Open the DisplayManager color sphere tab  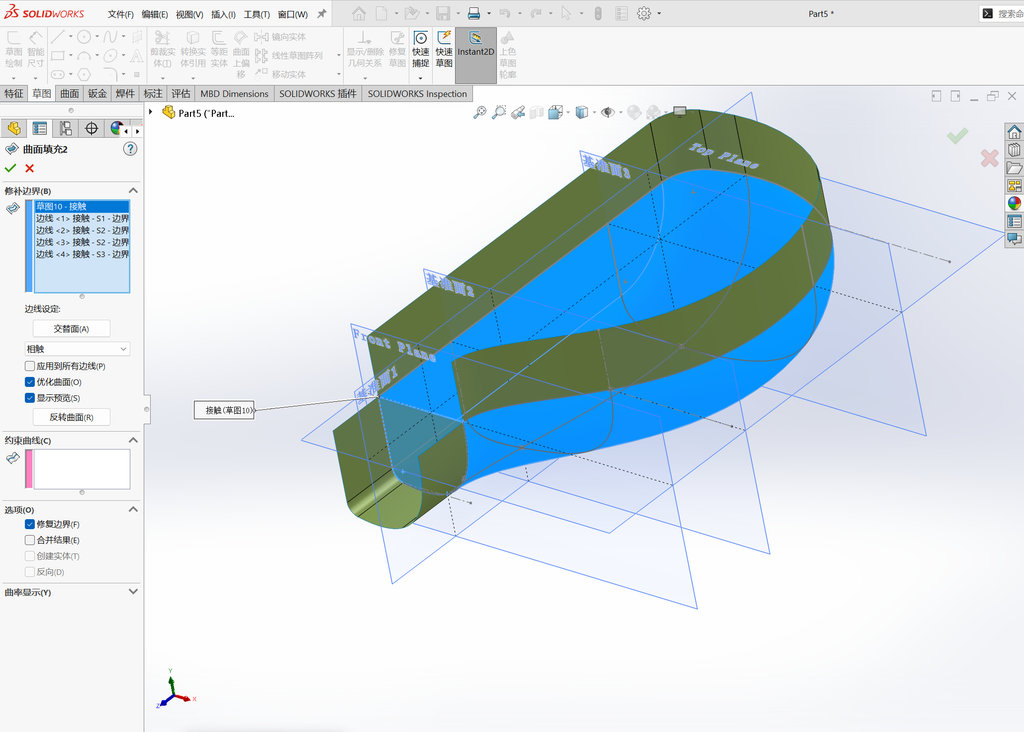click(x=116, y=129)
